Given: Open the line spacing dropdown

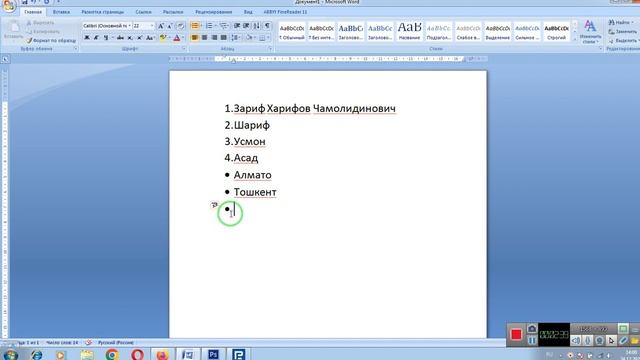Looking at the screenshot, I should [236, 38].
